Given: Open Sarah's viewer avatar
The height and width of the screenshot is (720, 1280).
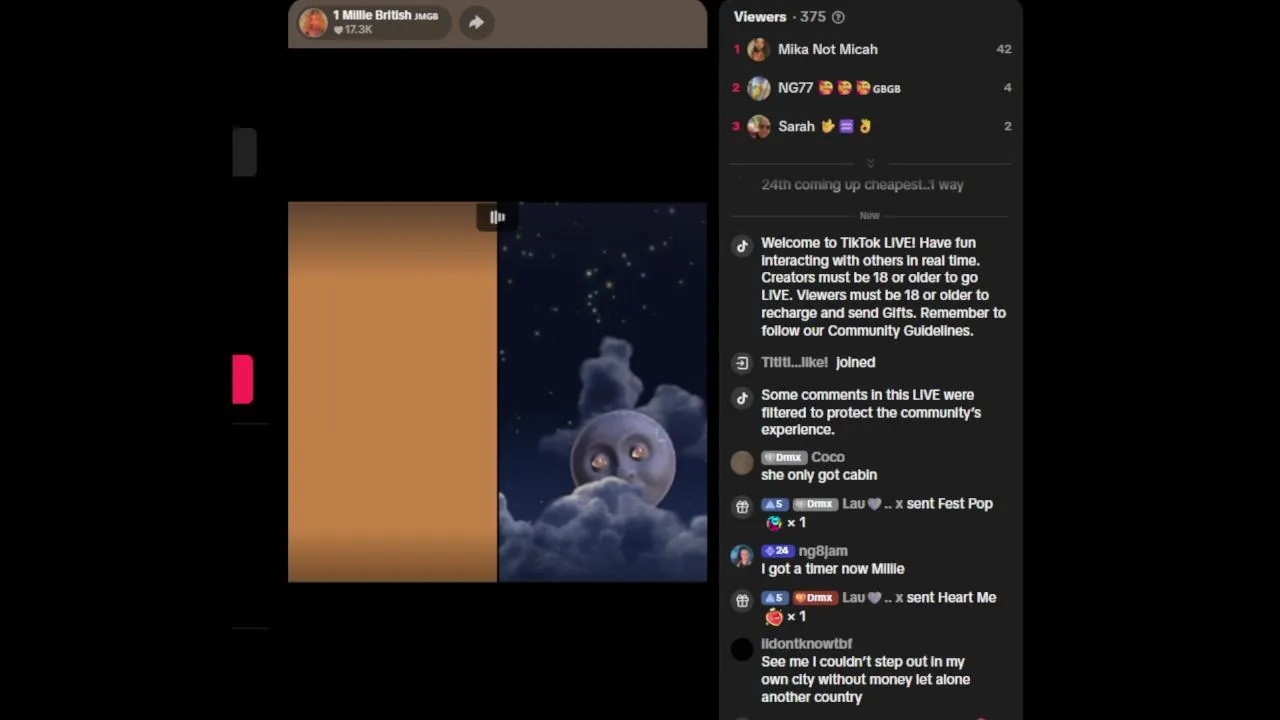Looking at the screenshot, I should coord(759,126).
